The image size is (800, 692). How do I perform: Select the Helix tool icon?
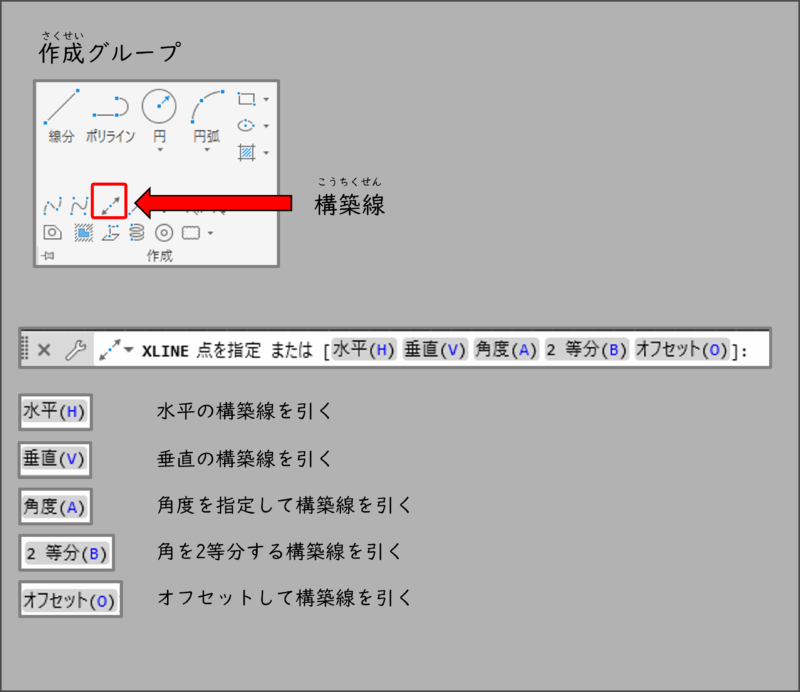tap(136, 233)
